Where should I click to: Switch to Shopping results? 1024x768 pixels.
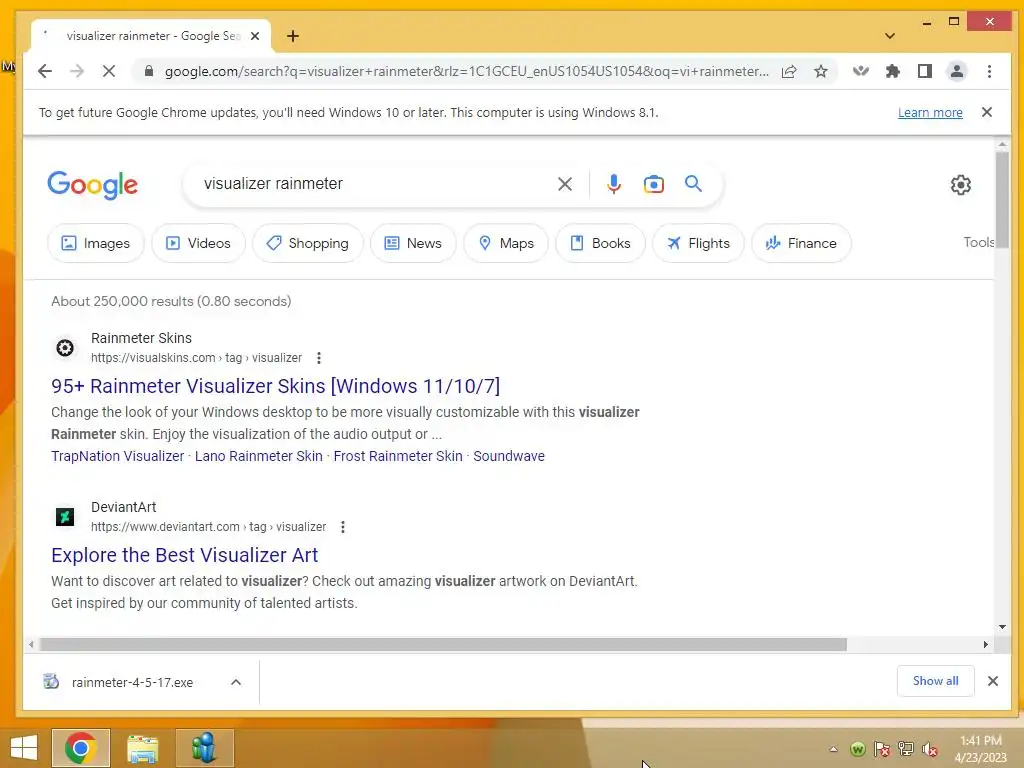point(308,243)
